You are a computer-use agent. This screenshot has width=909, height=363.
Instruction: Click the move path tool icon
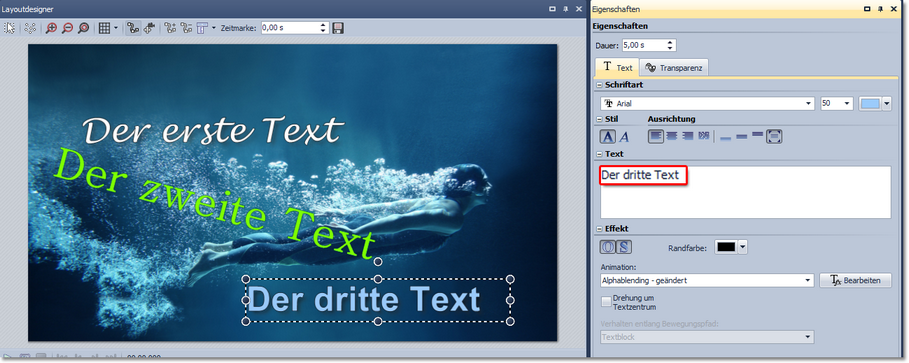tap(149, 28)
